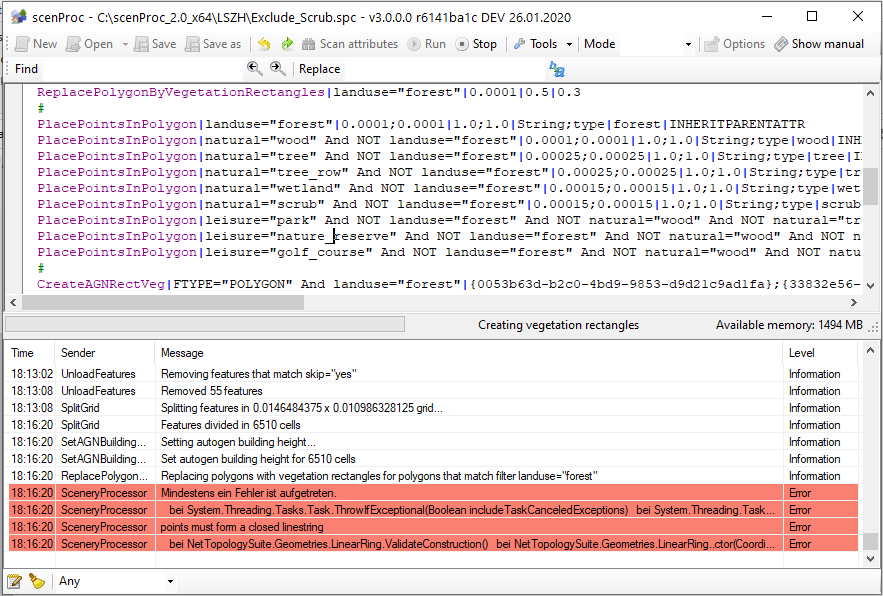The image size is (883, 596).
Task: Open the Mode combo box
Action: (x=657, y=44)
